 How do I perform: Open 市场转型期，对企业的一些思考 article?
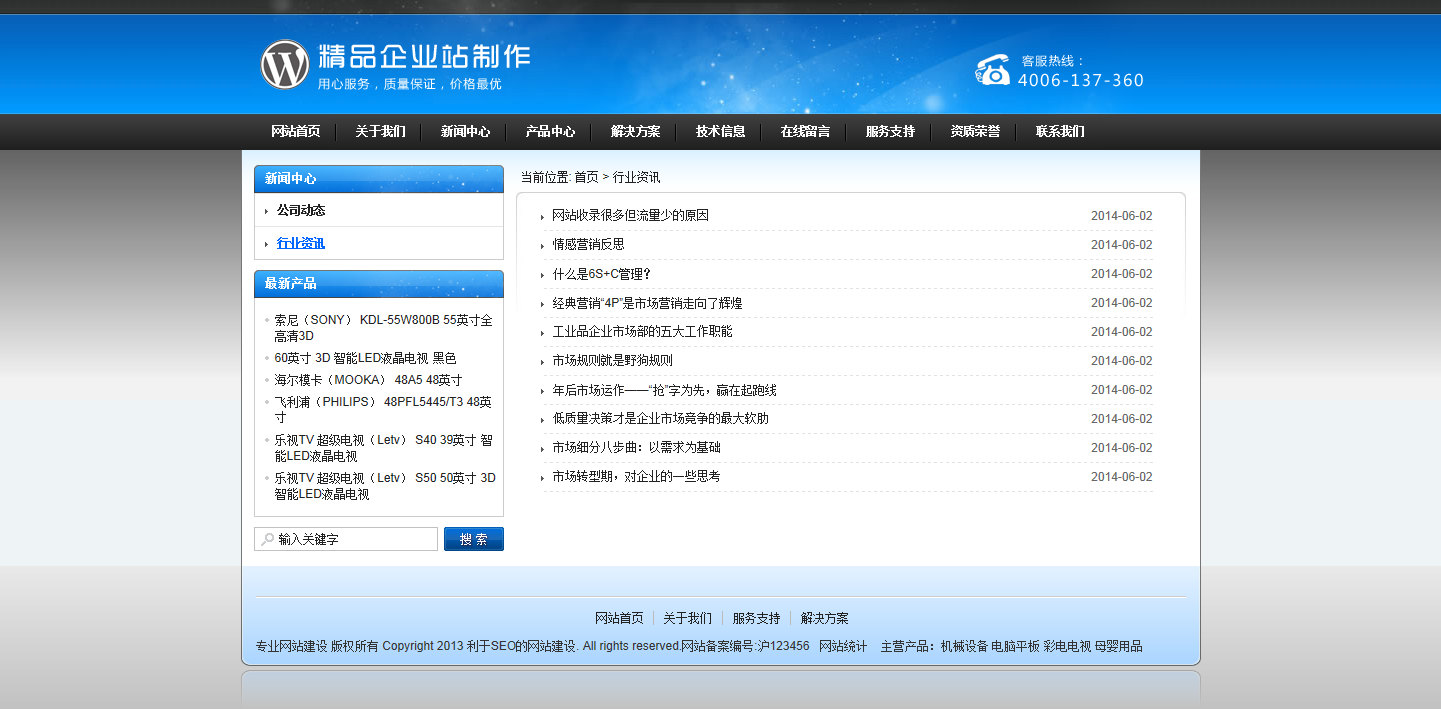pos(636,477)
